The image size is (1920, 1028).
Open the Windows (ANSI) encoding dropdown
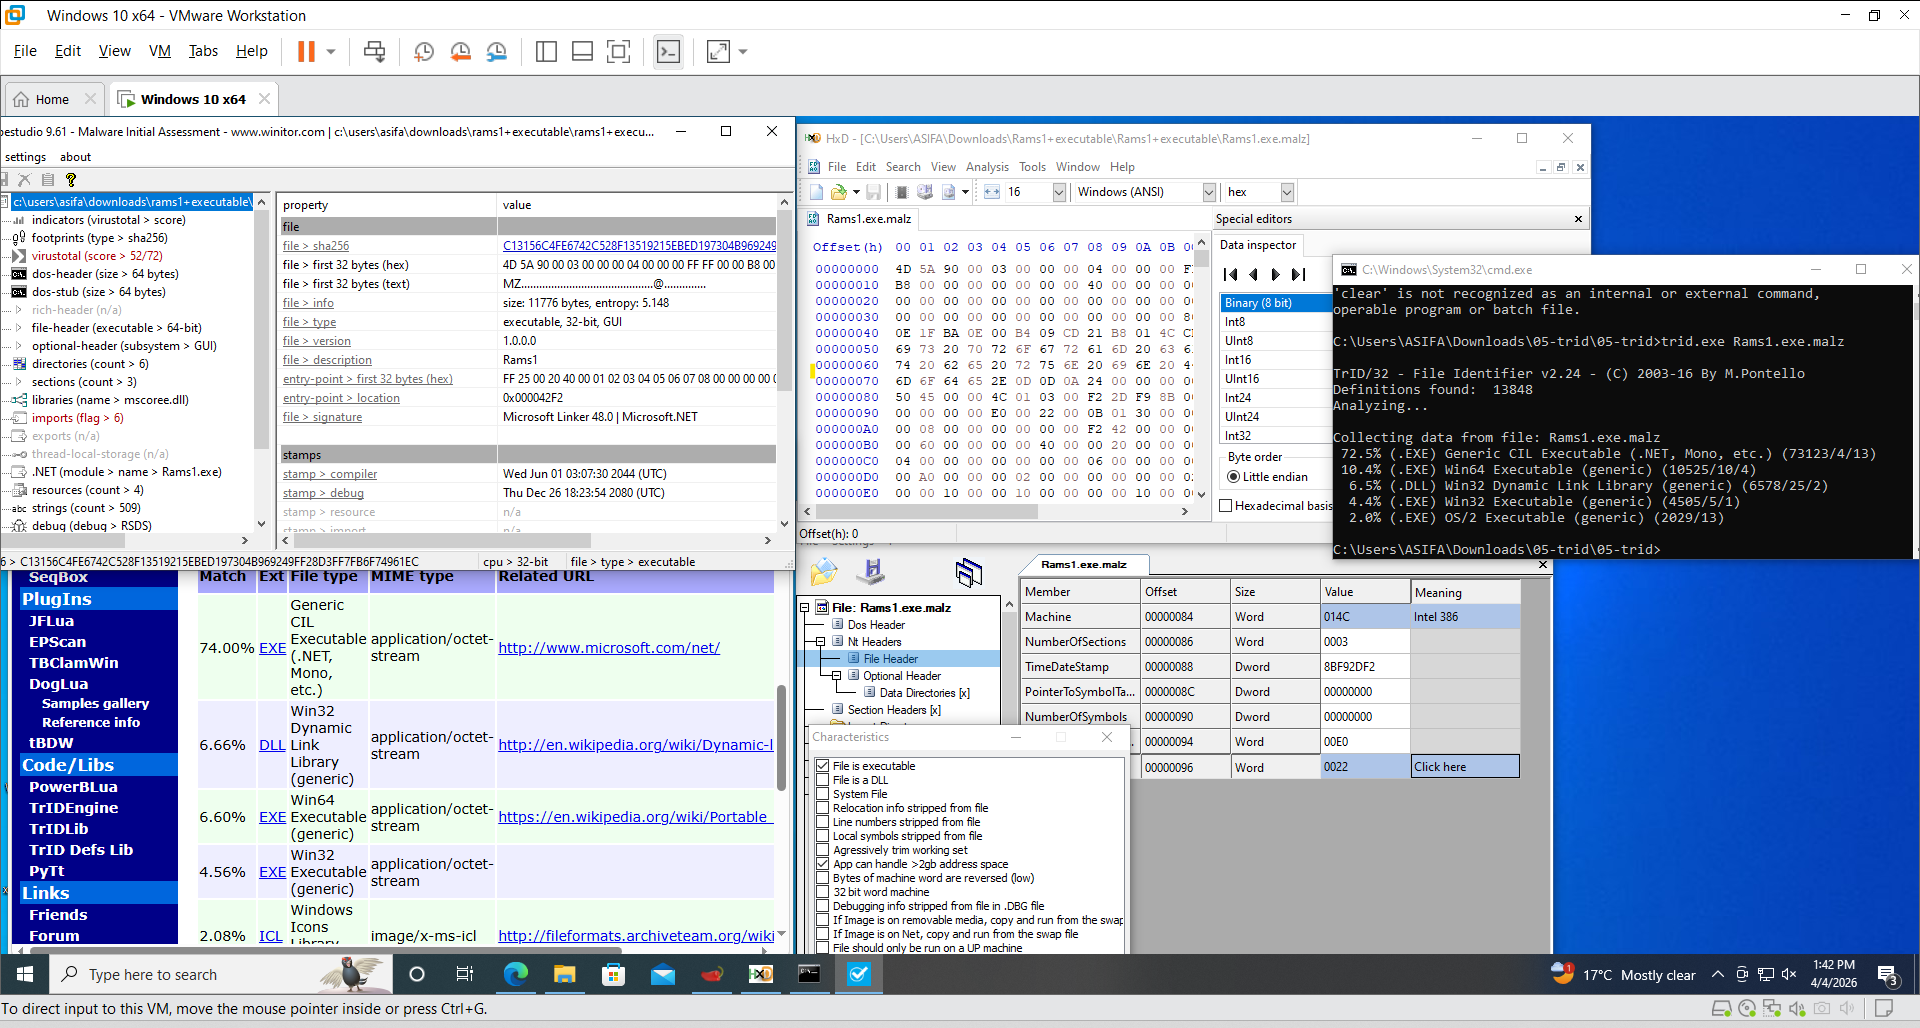tap(1209, 192)
